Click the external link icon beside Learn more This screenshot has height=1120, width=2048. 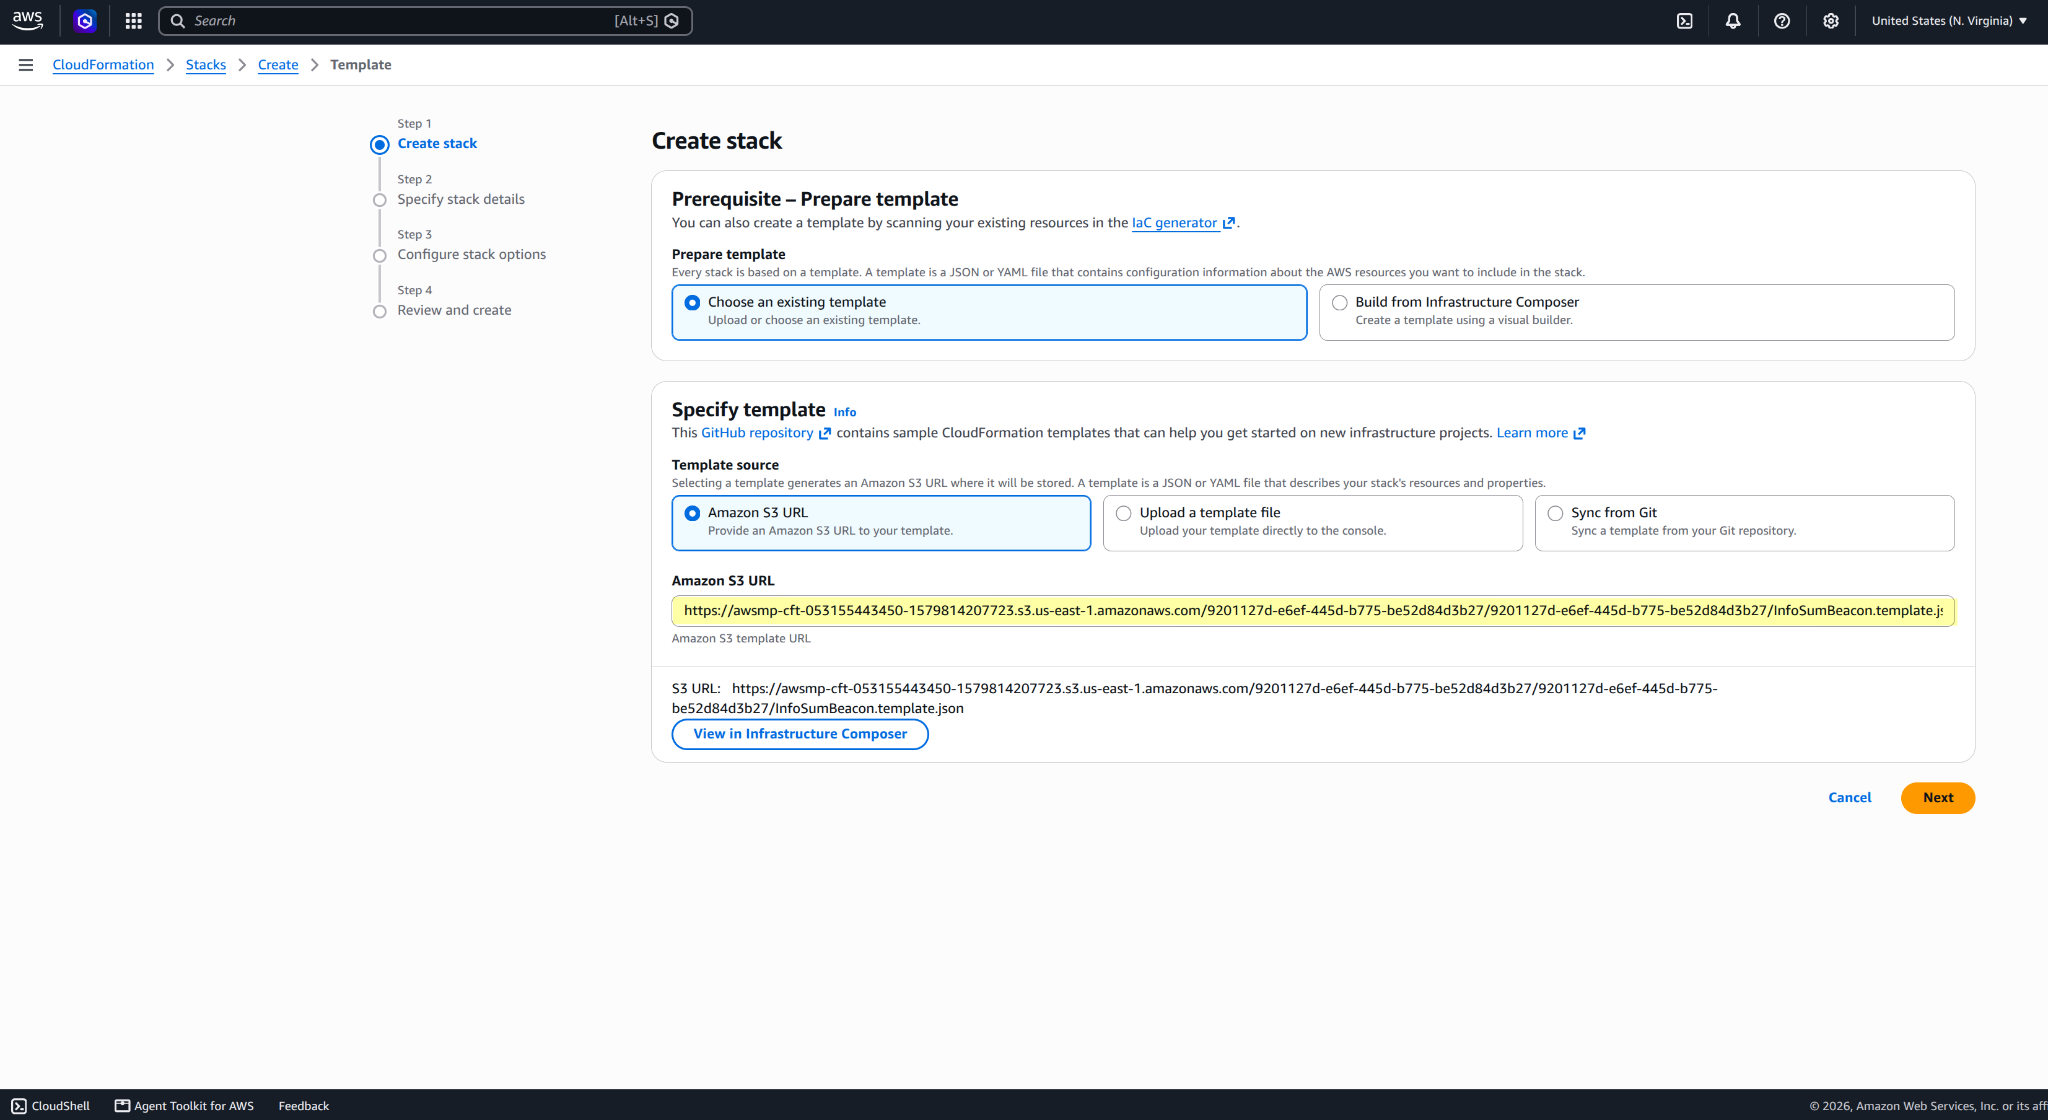coord(1580,433)
